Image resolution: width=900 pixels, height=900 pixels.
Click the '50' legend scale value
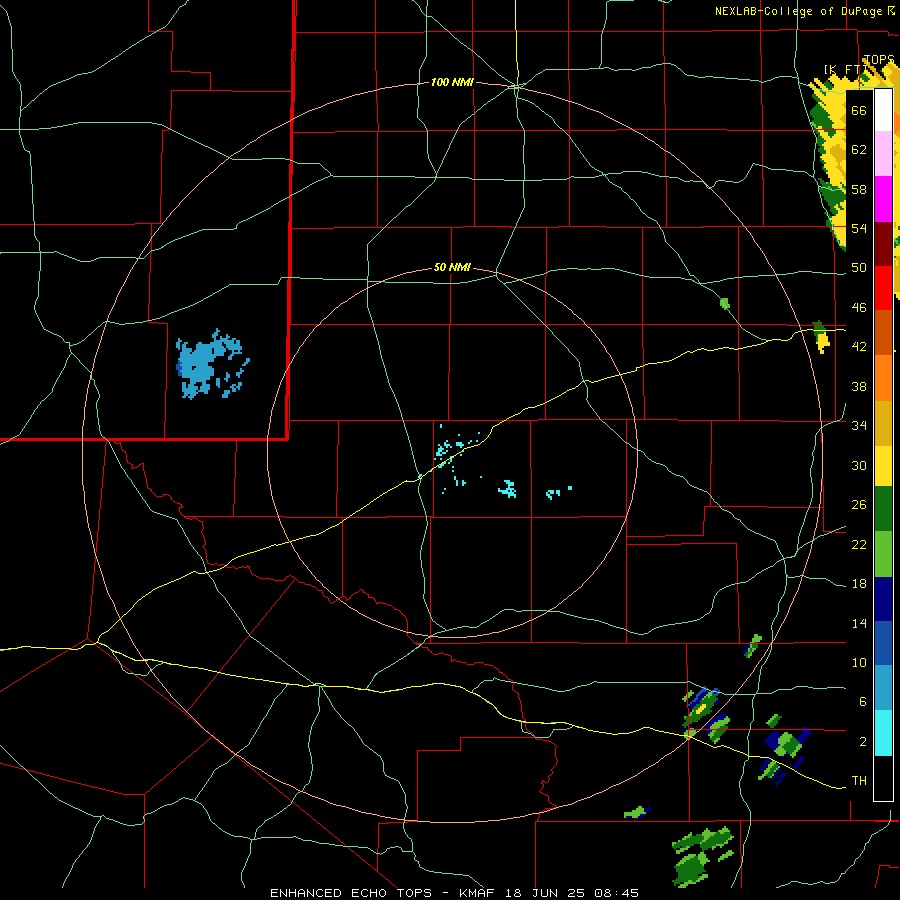[x=859, y=268]
